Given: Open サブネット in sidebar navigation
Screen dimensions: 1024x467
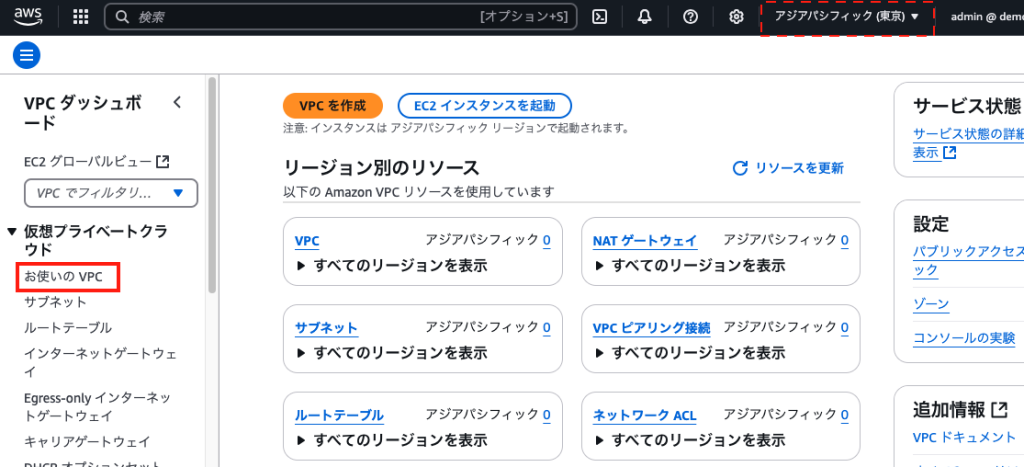Looking at the screenshot, I should pos(55,302).
